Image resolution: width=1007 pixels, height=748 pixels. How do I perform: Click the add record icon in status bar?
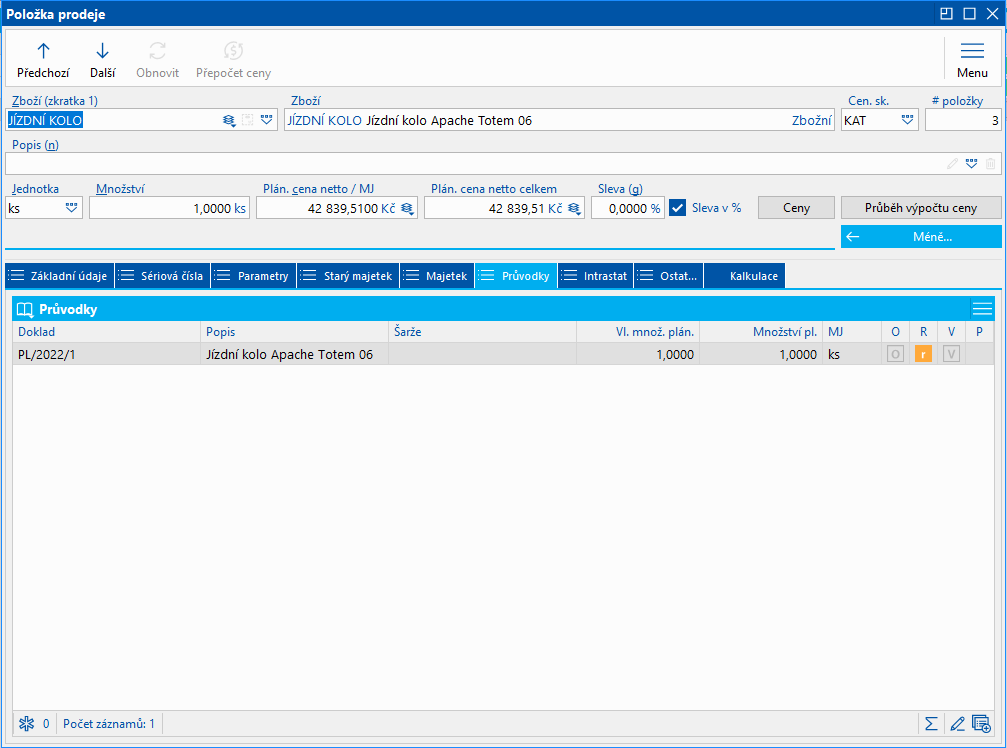click(x=981, y=724)
